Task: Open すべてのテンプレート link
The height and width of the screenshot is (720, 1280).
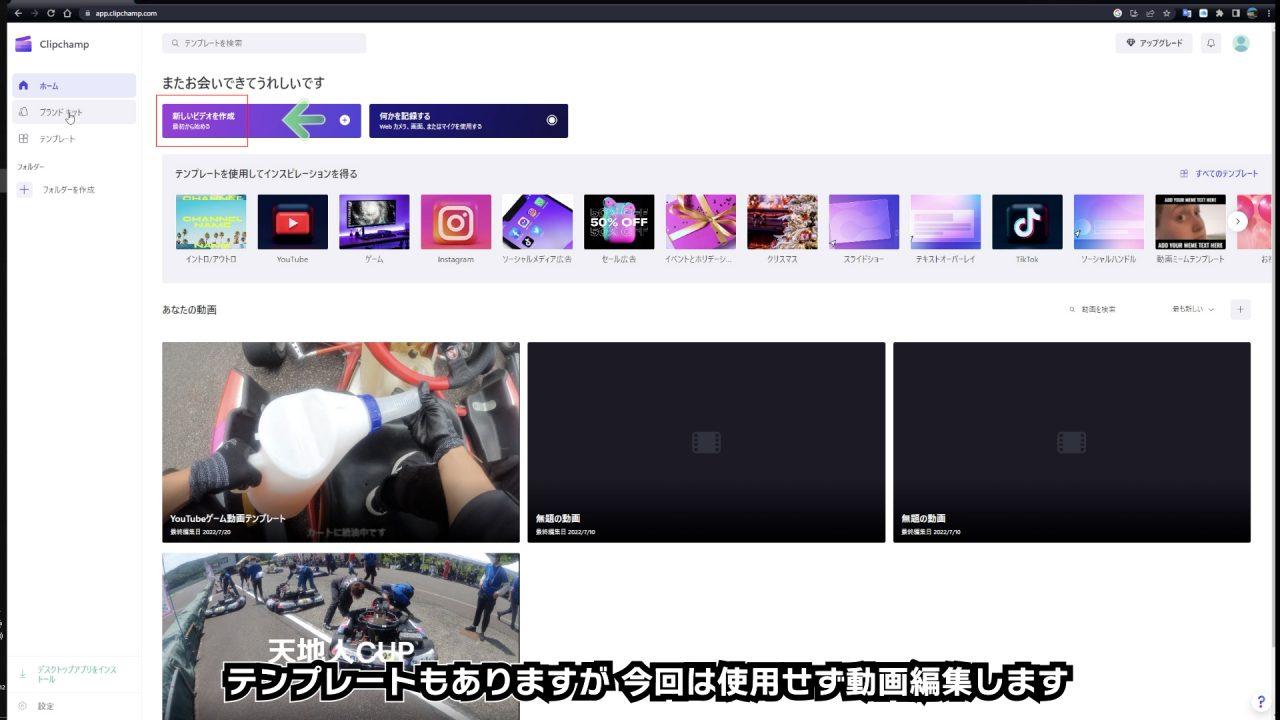Action: (x=1219, y=174)
